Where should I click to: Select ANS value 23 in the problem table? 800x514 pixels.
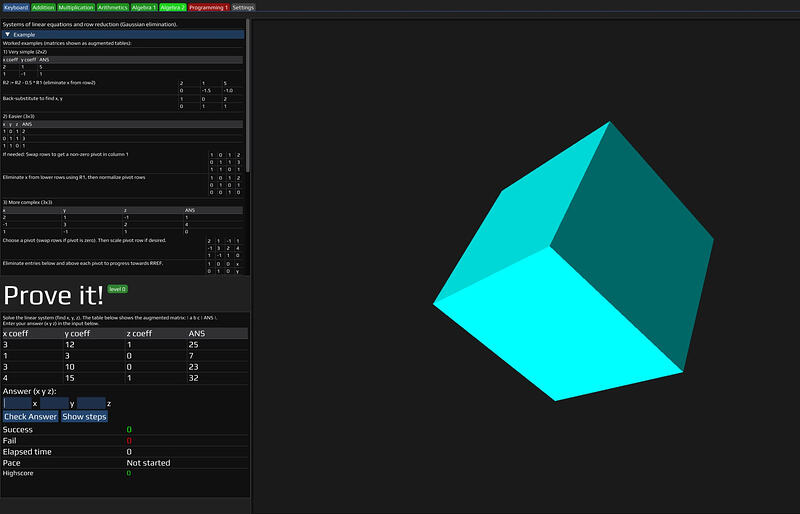point(193,367)
